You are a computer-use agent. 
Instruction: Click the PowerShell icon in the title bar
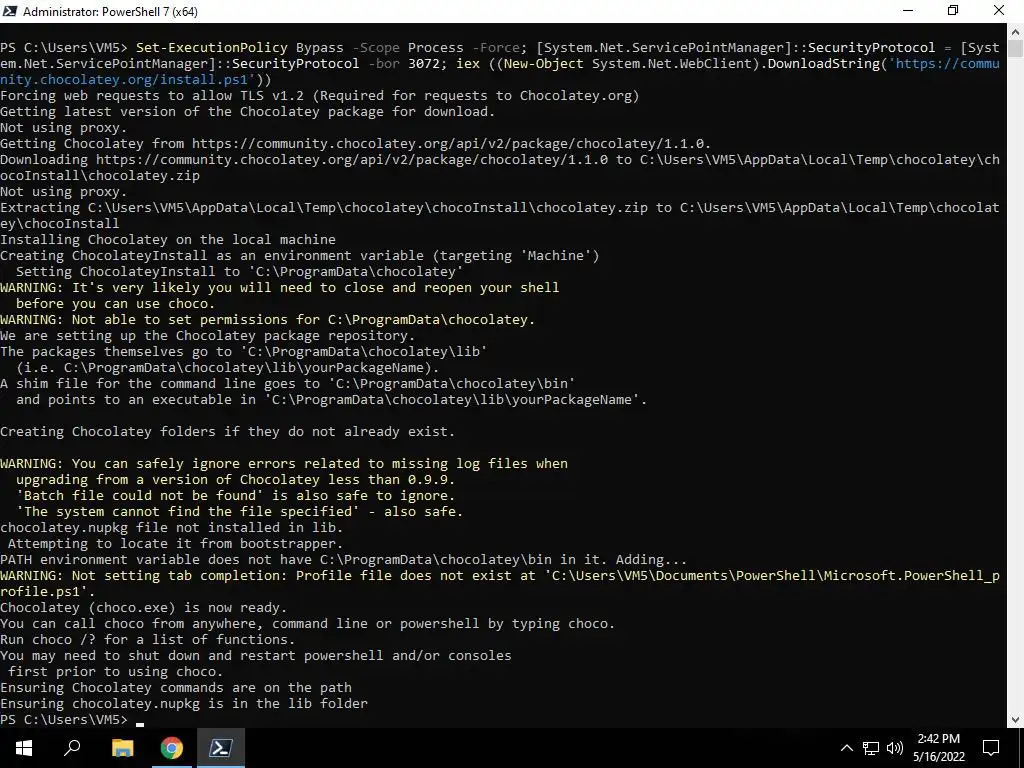coord(10,11)
